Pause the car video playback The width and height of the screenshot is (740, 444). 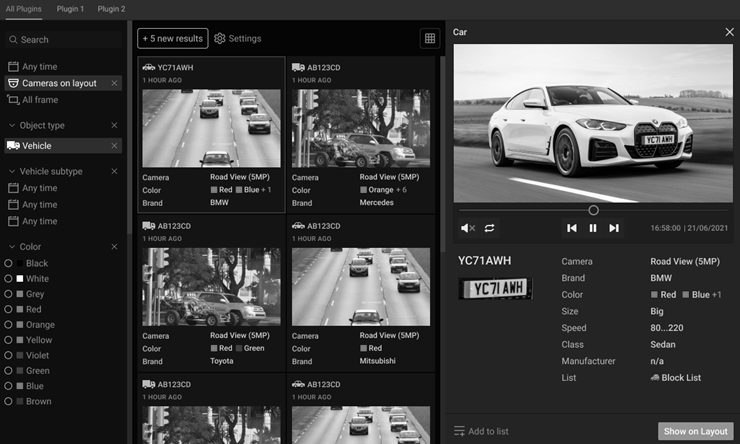pyautogui.click(x=593, y=228)
